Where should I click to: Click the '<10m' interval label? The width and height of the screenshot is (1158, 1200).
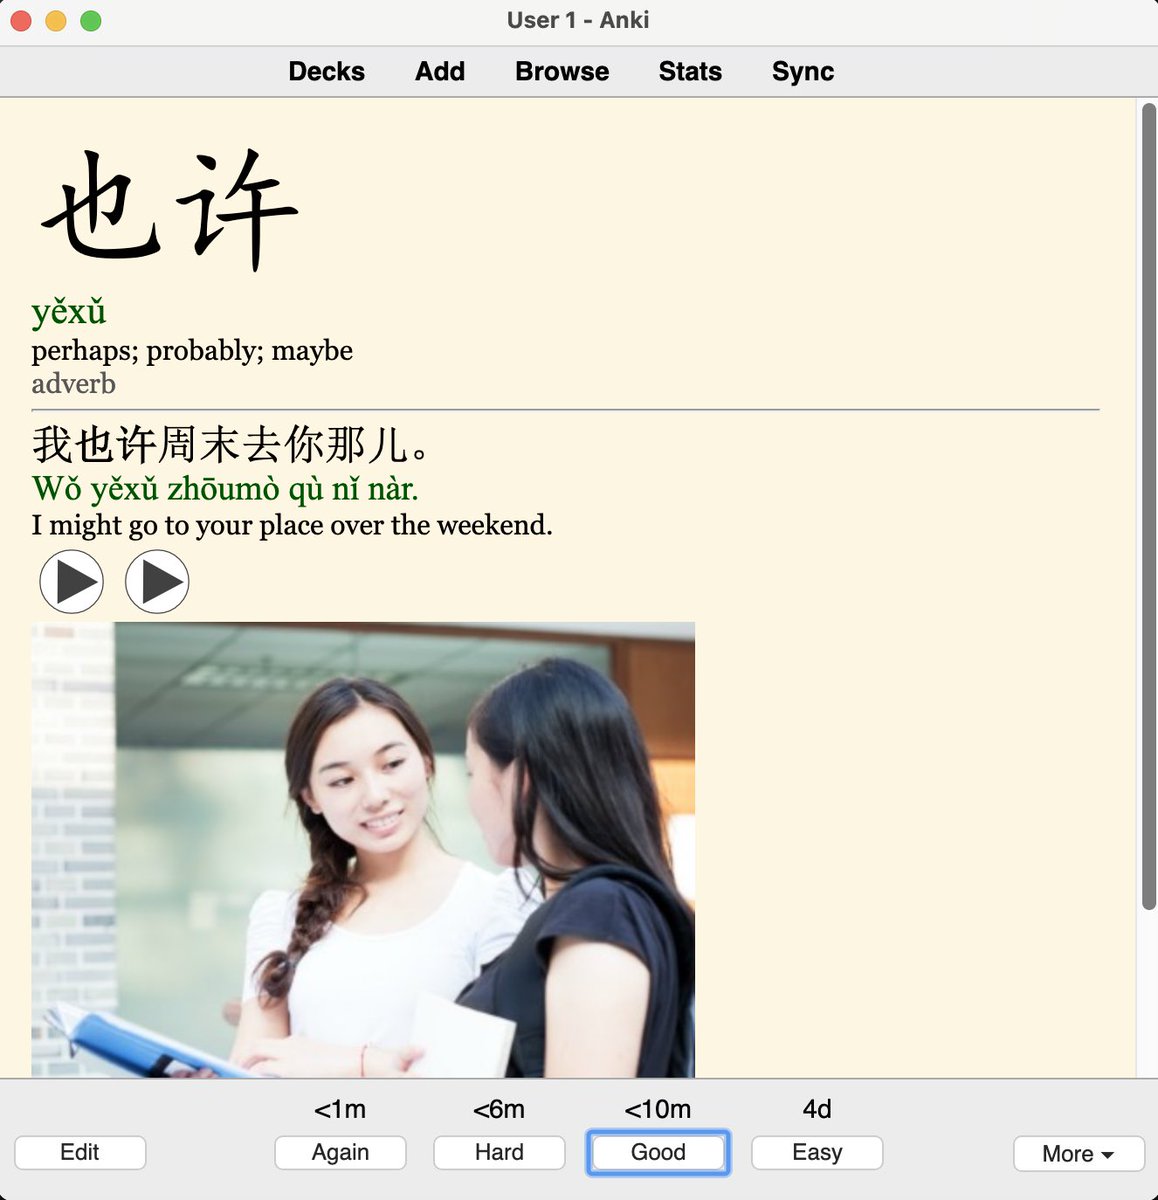coord(658,1109)
